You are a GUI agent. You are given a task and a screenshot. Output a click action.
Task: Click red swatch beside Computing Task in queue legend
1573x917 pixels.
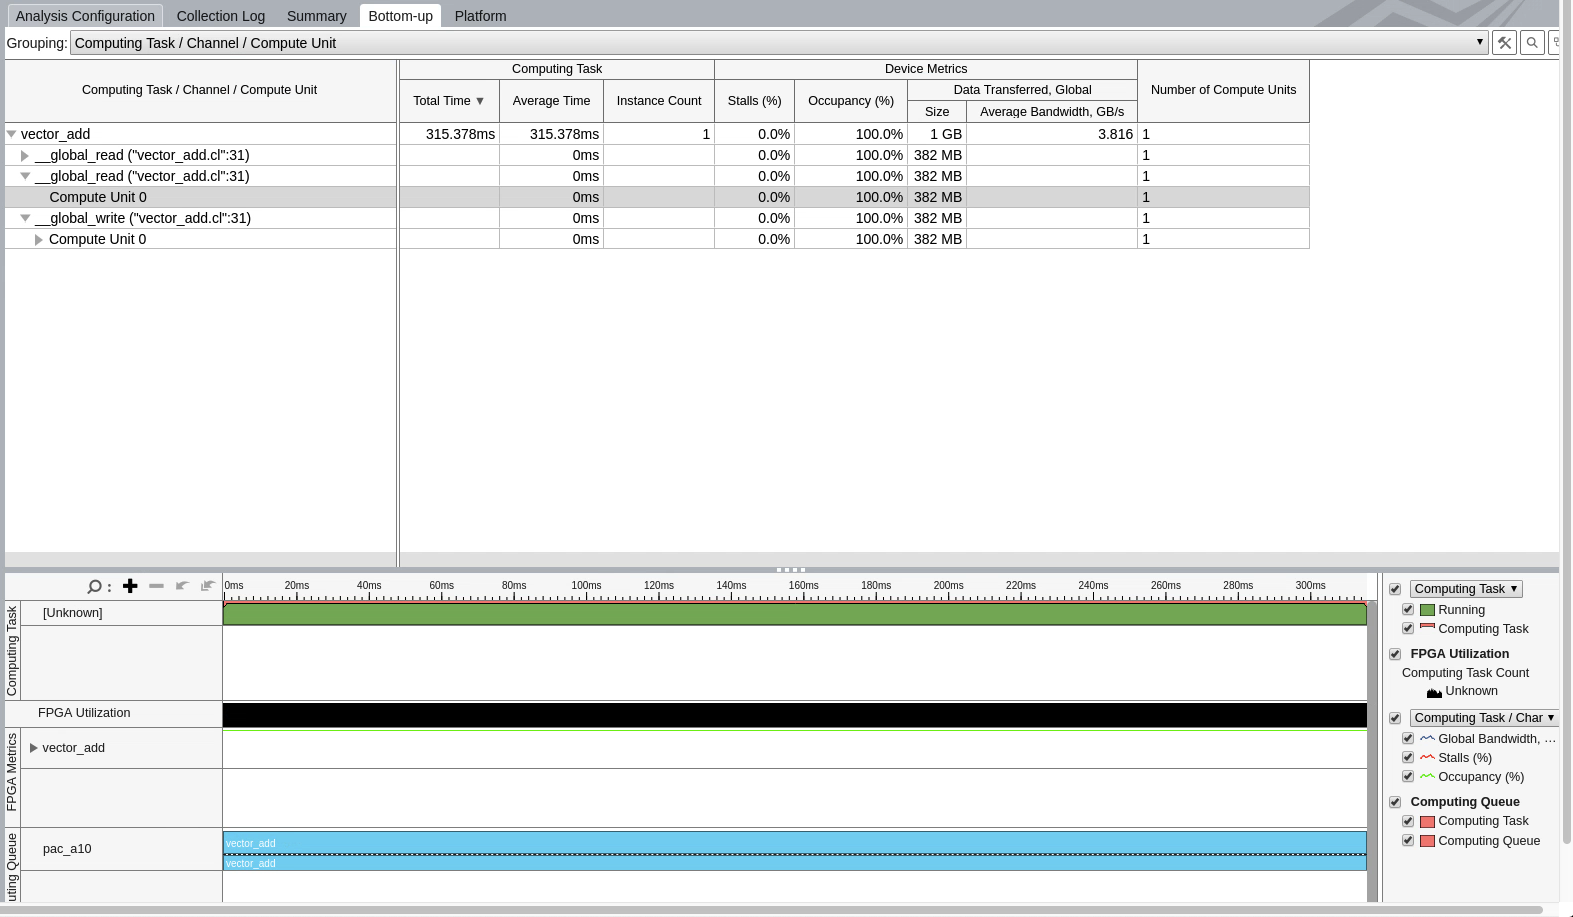(x=1427, y=822)
